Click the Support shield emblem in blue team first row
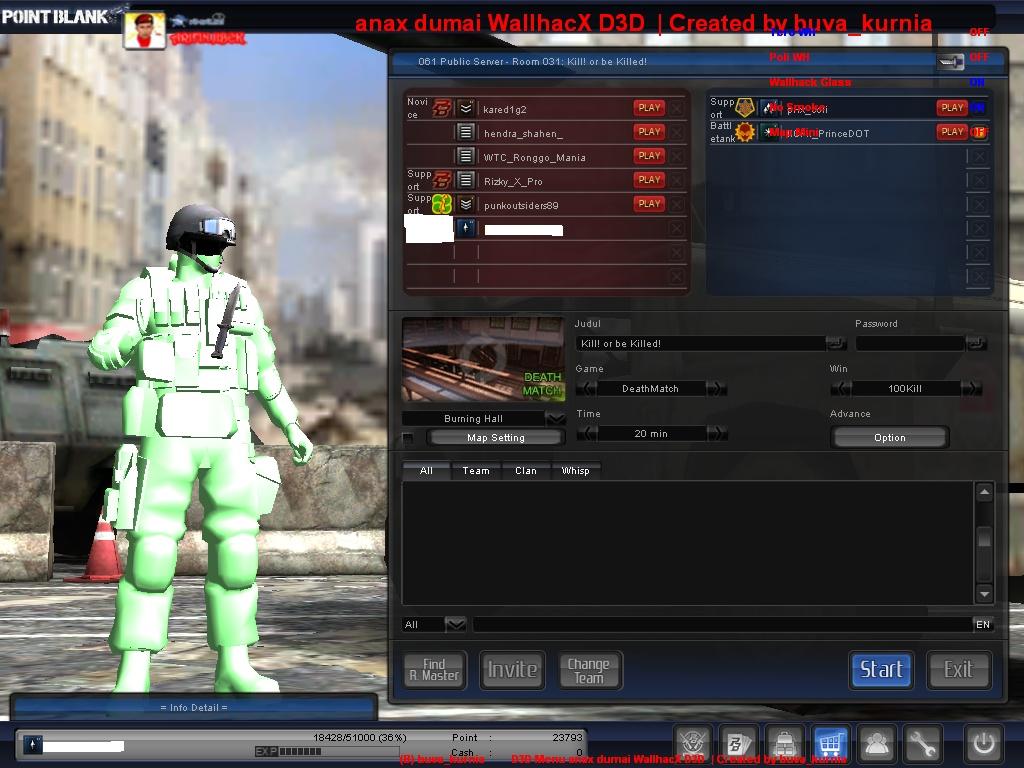 (745, 108)
